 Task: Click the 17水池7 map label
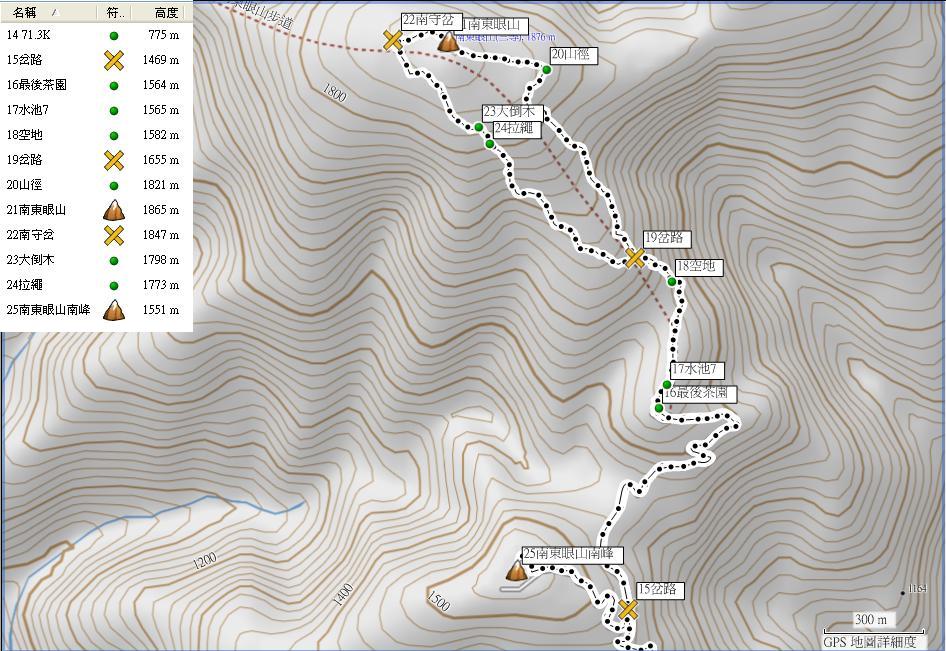[x=696, y=369]
